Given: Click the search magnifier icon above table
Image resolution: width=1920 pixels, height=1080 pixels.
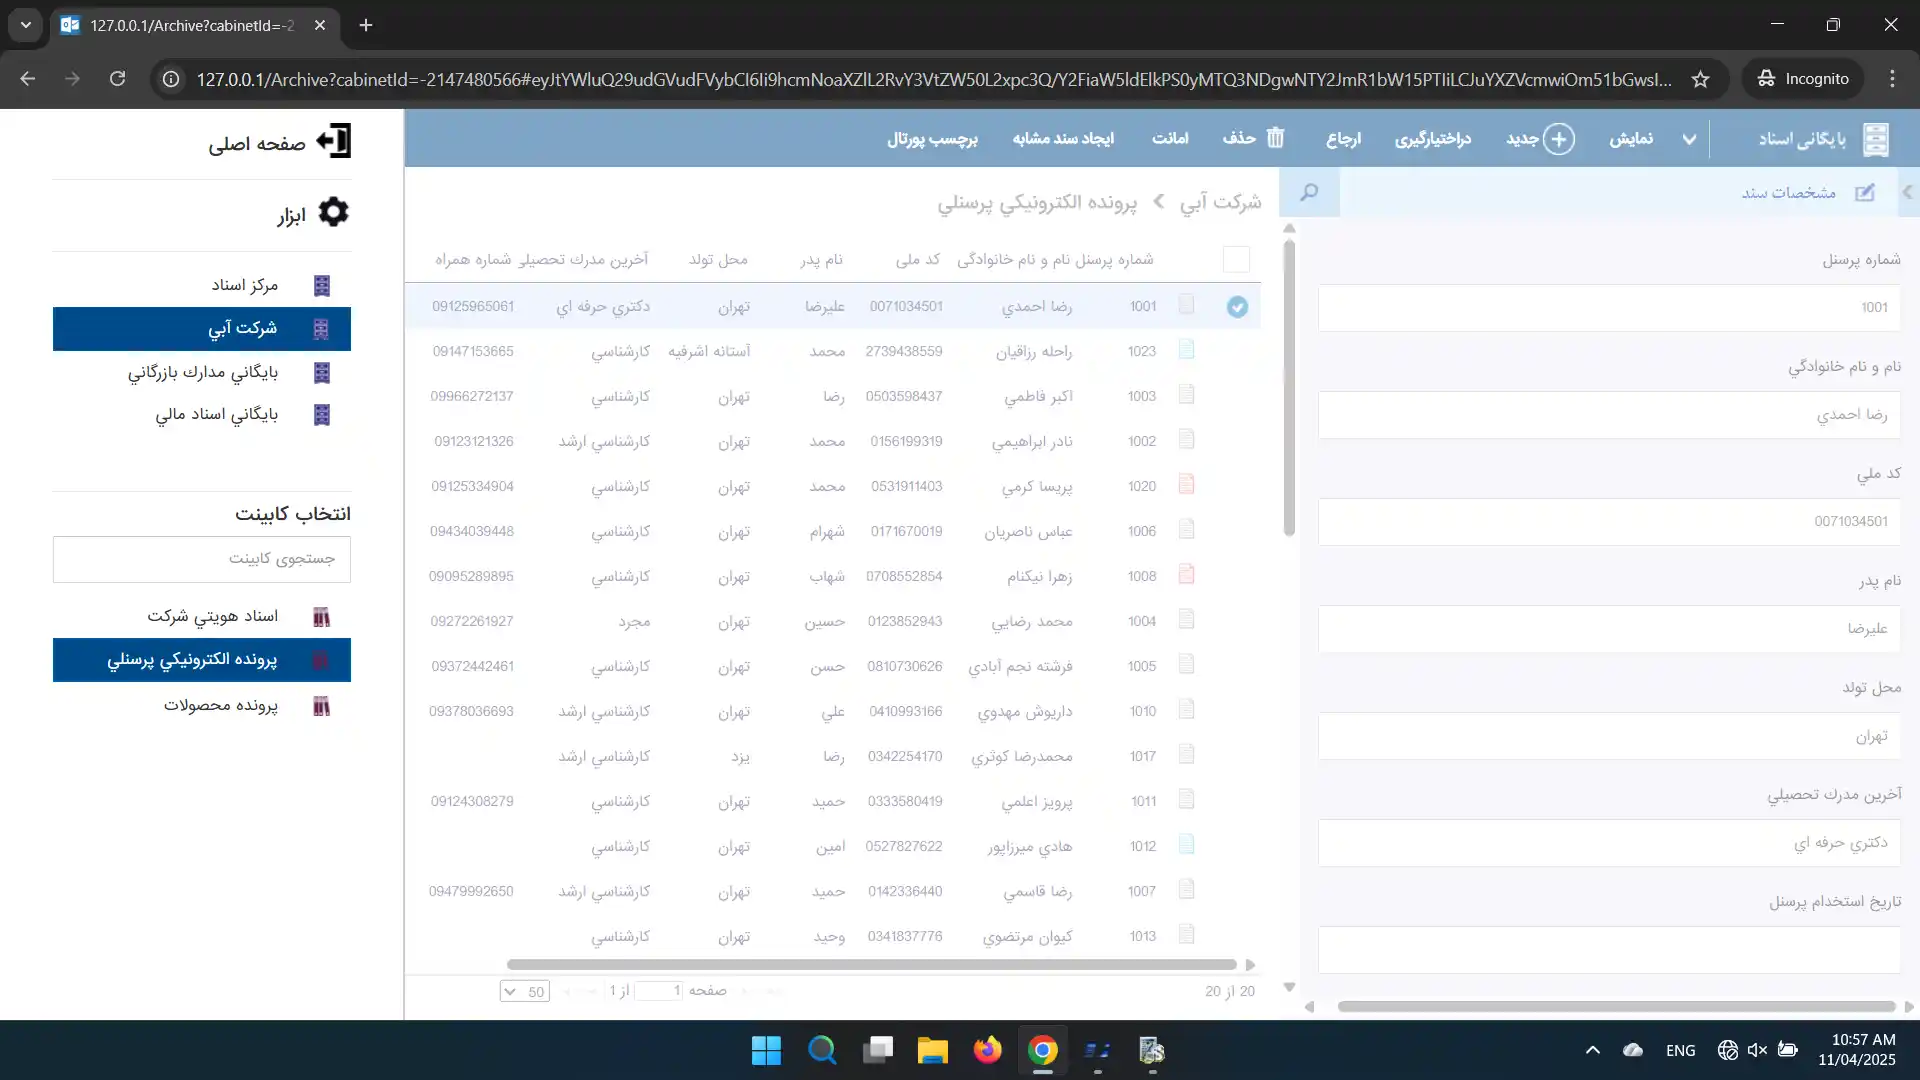Looking at the screenshot, I should tap(1309, 192).
